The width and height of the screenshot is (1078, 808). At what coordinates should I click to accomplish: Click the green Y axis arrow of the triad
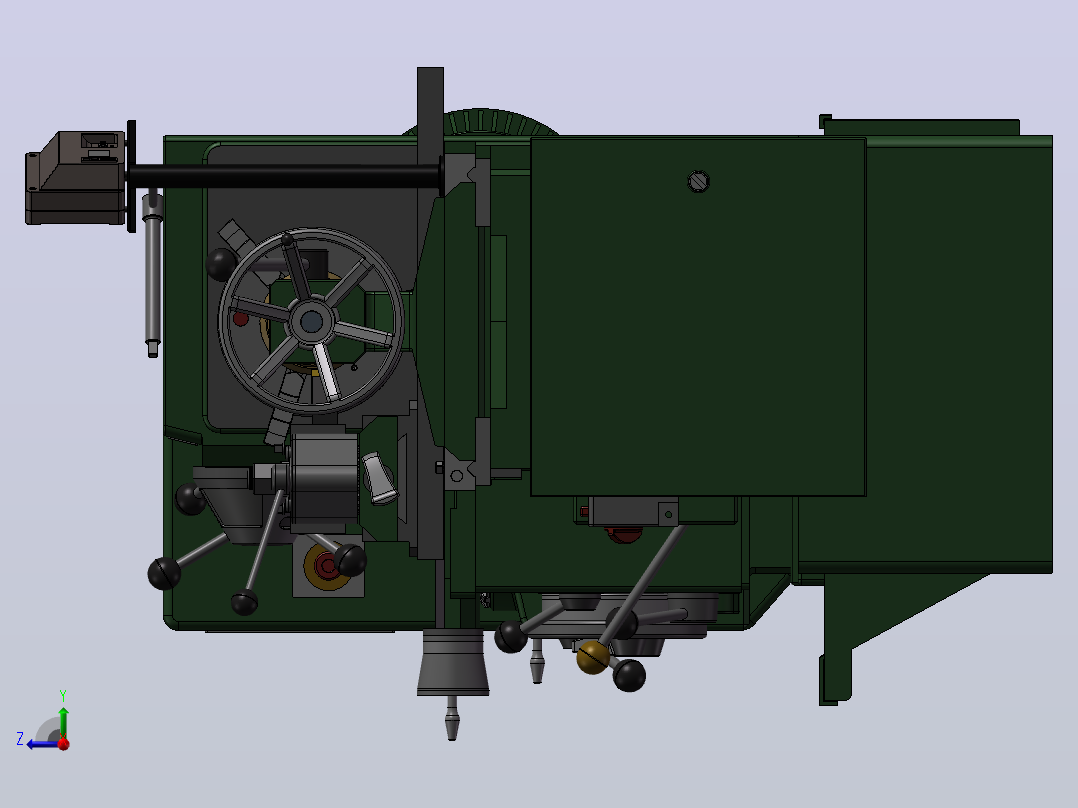click(x=63, y=721)
